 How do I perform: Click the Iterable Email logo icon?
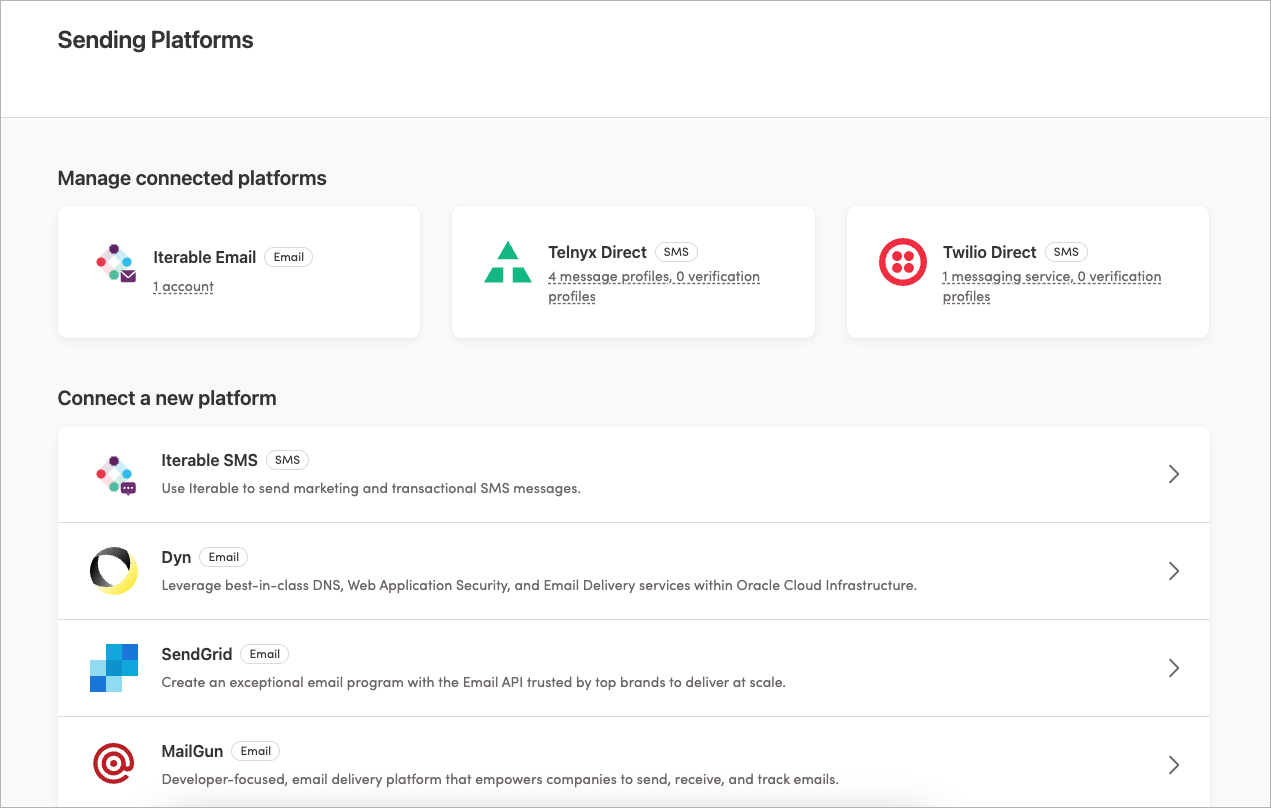tap(116, 264)
